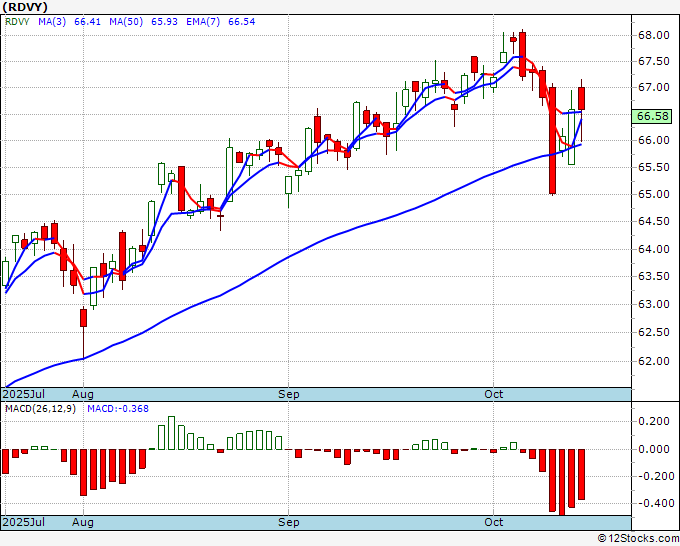Image resolution: width=680 pixels, height=546 pixels.
Task: Click the 63.50 price axis label
Action: pyautogui.click(x=654, y=277)
